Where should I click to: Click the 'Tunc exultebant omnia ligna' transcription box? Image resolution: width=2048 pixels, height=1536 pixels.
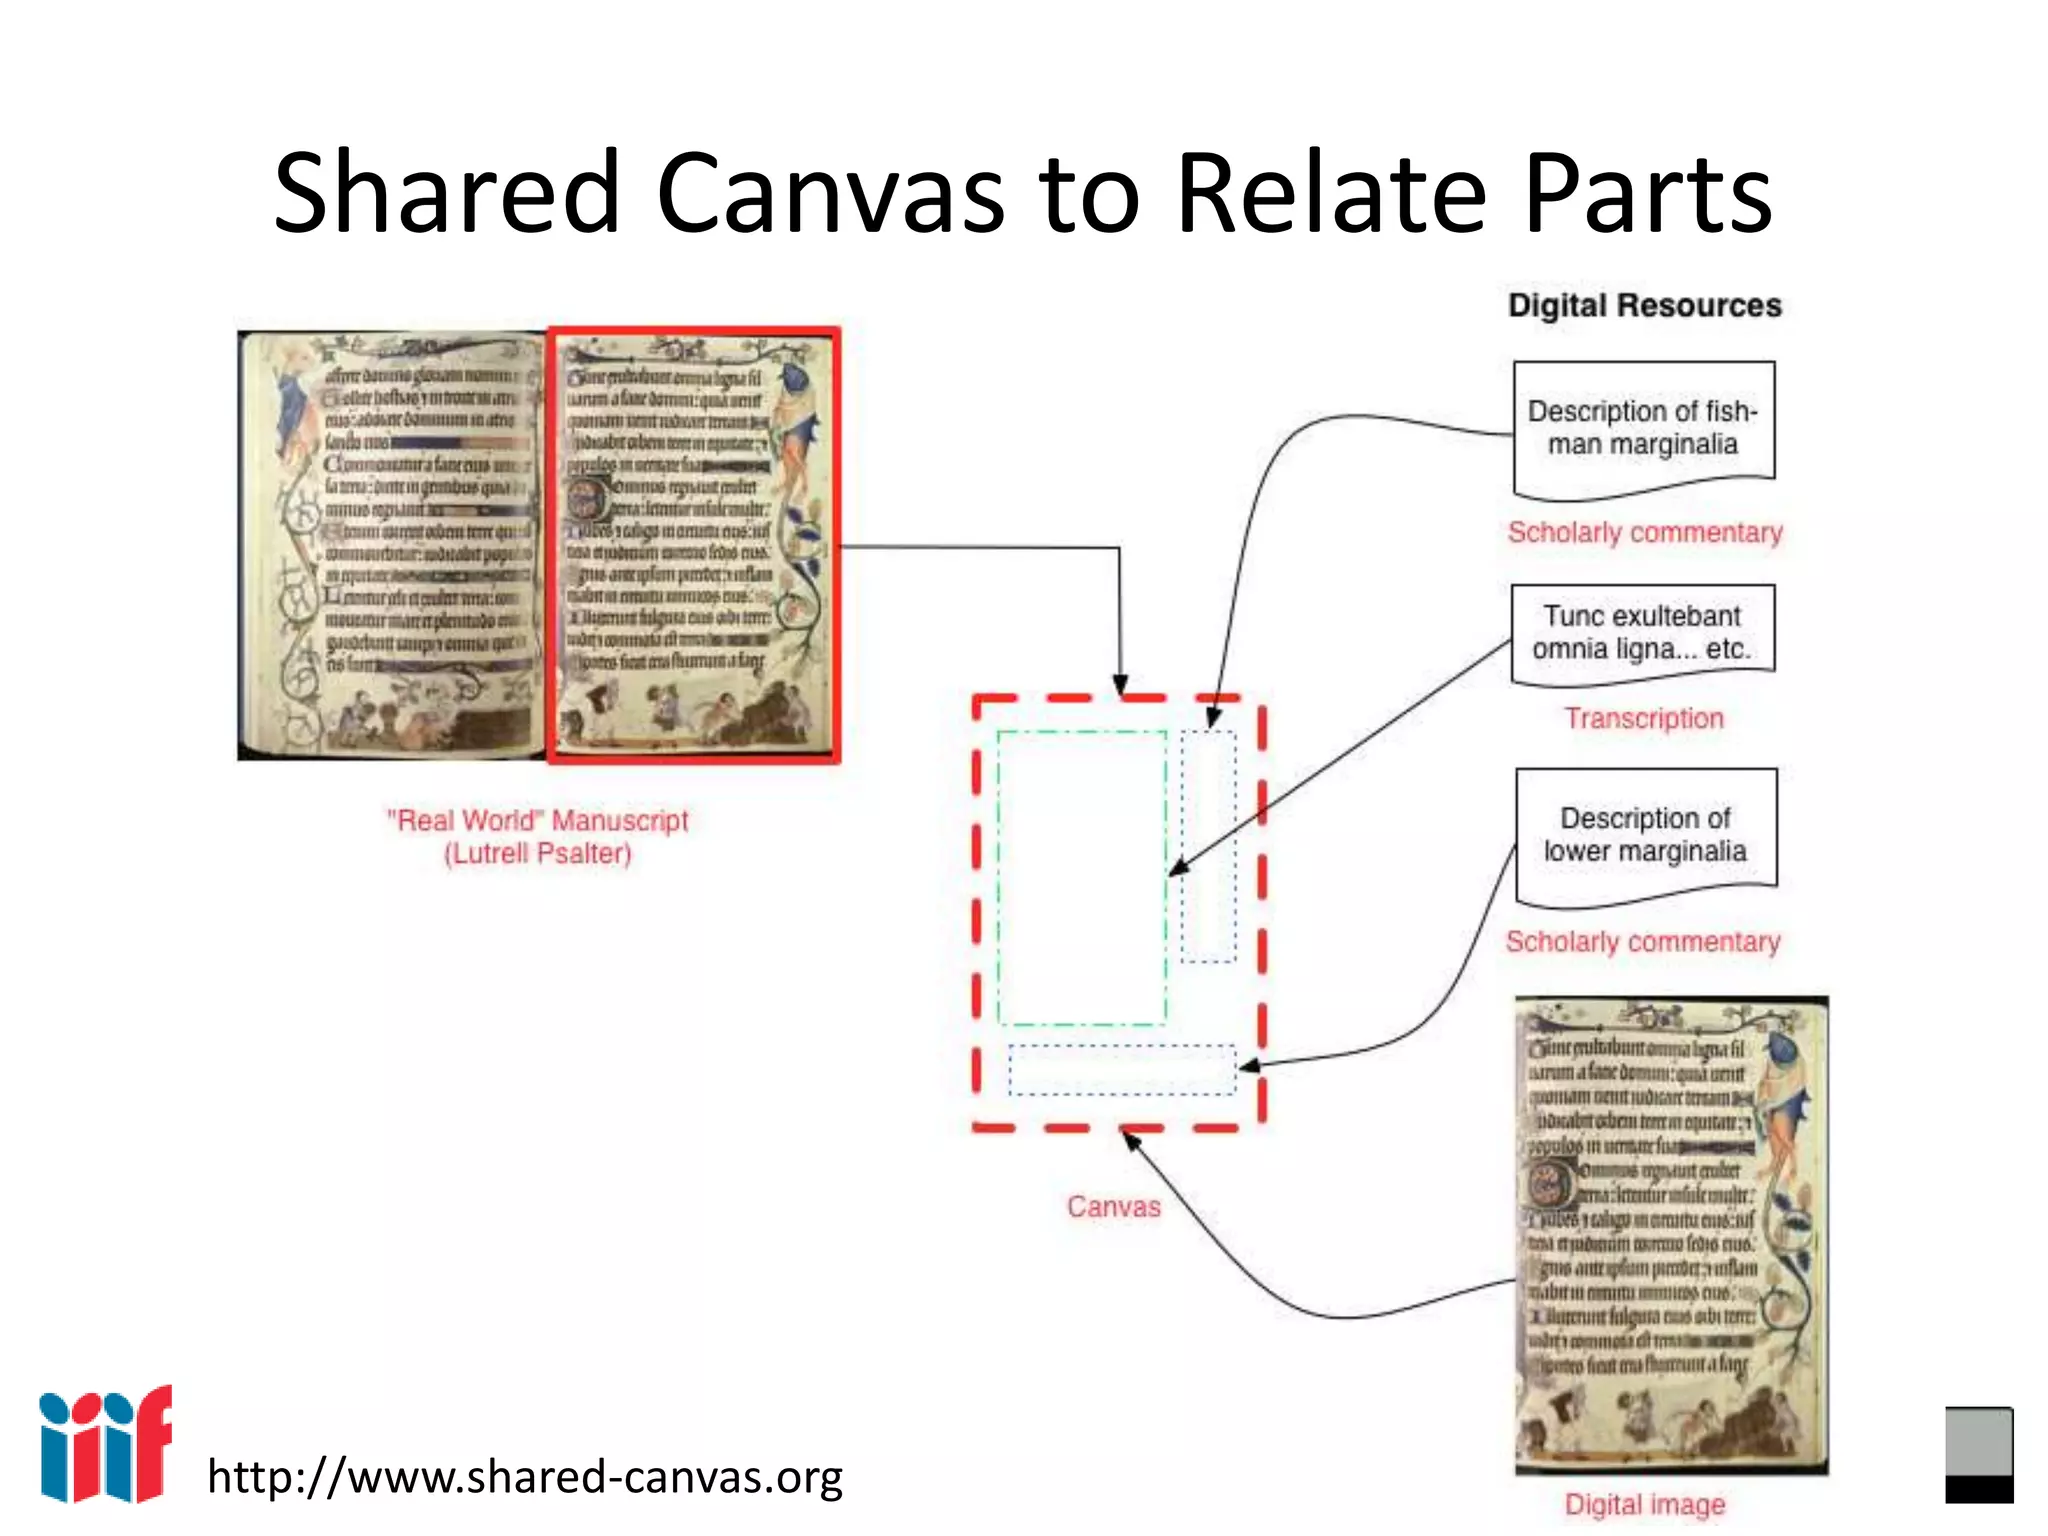1643,634
